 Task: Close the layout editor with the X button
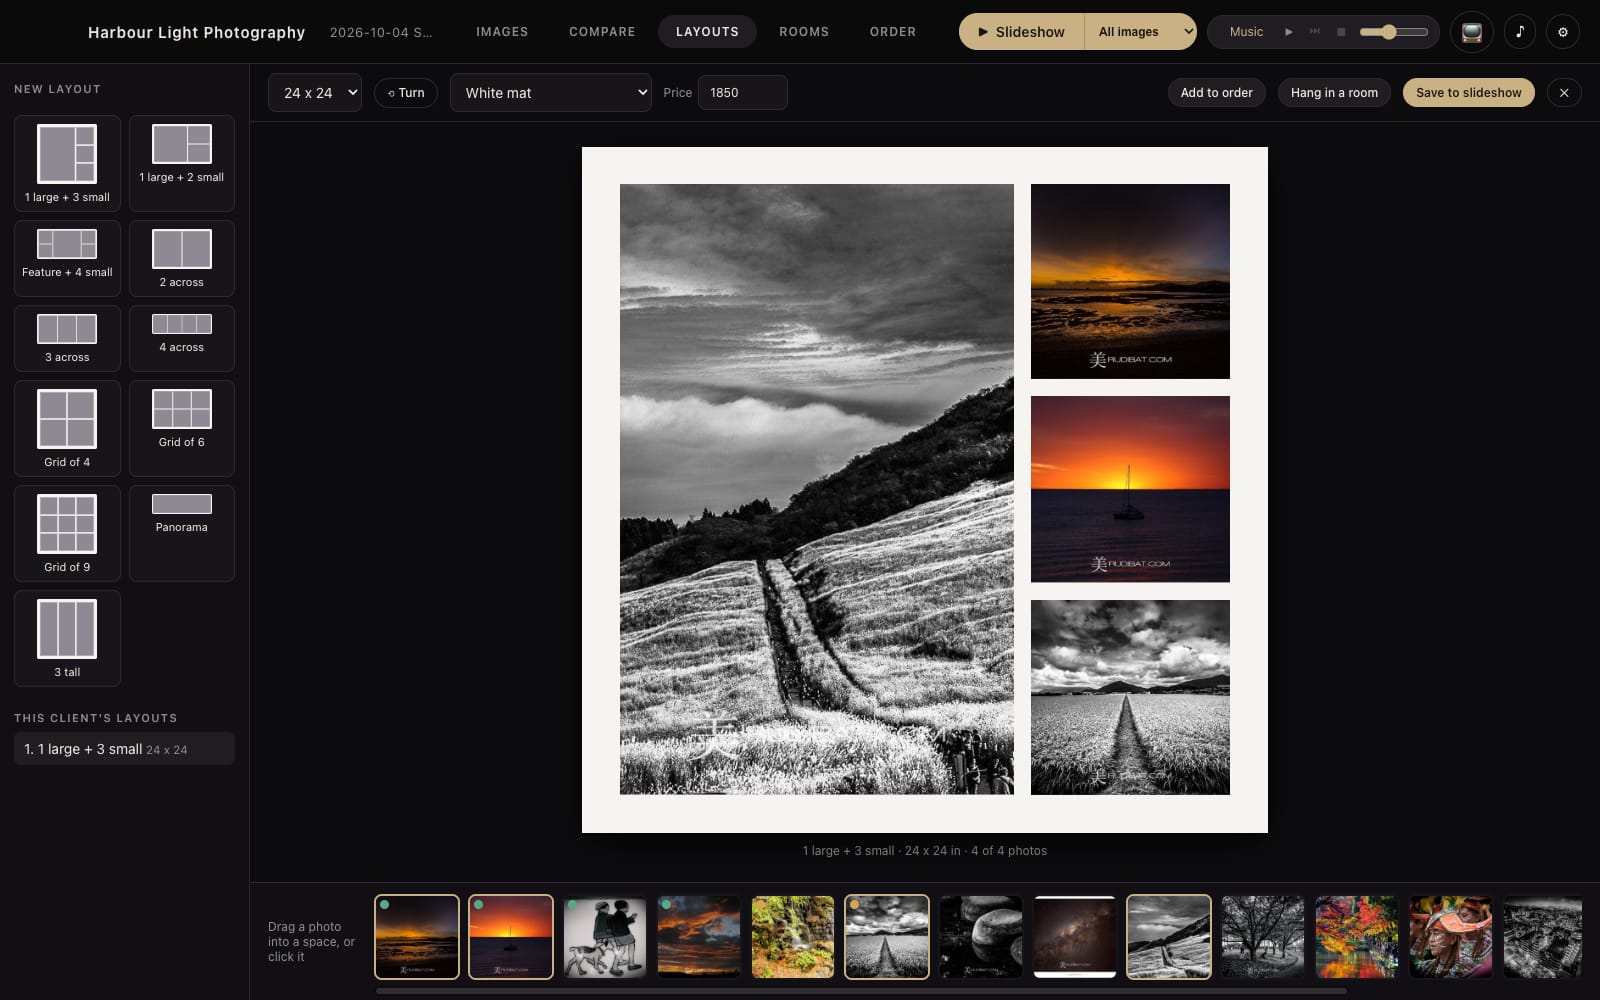(x=1564, y=93)
